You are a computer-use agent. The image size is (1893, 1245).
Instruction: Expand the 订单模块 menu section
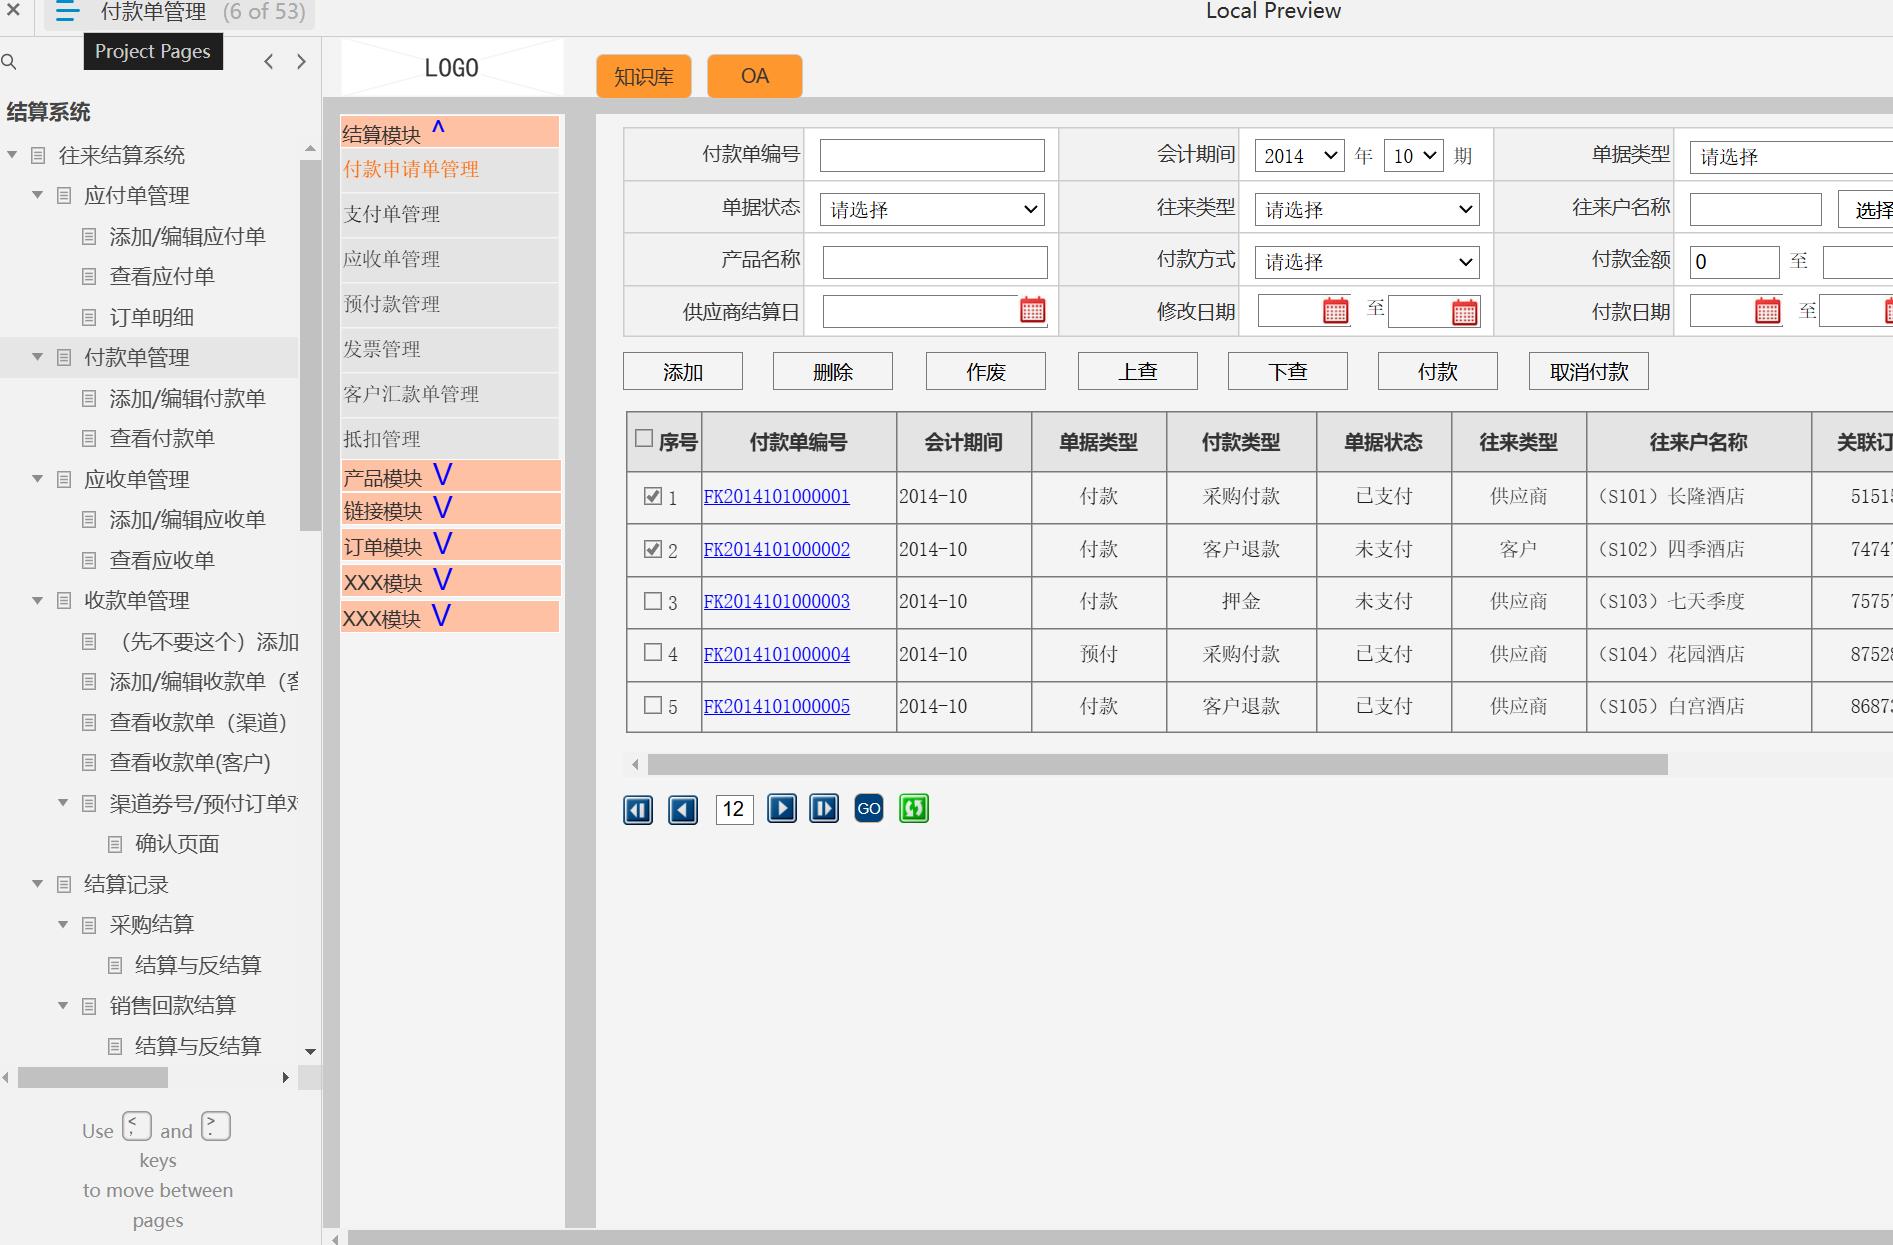pyautogui.click(x=450, y=545)
